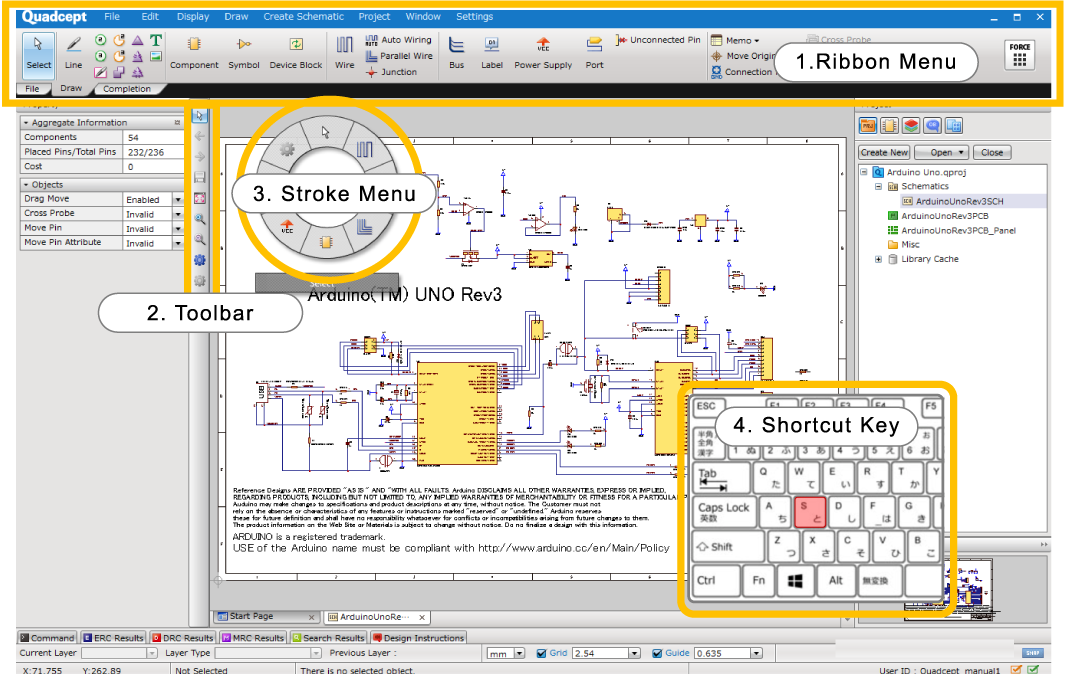This screenshot has height=679, width=1065.
Task: Open the ERC Results tab
Action: point(113,638)
